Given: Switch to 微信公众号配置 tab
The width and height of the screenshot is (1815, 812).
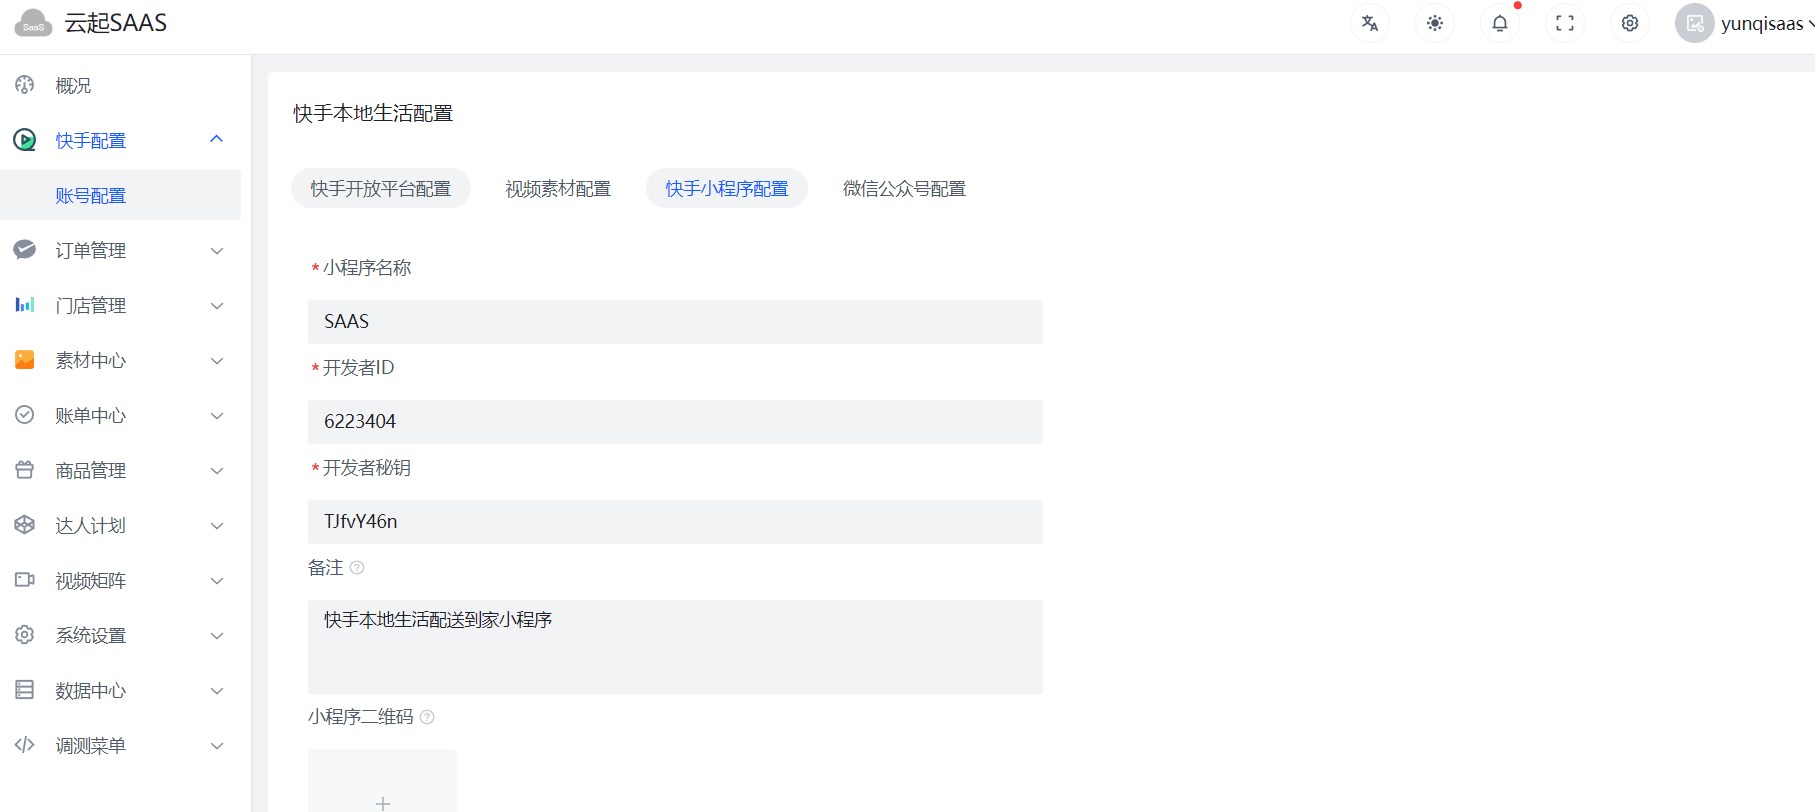Looking at the screenshot, I should pos(904,188).
